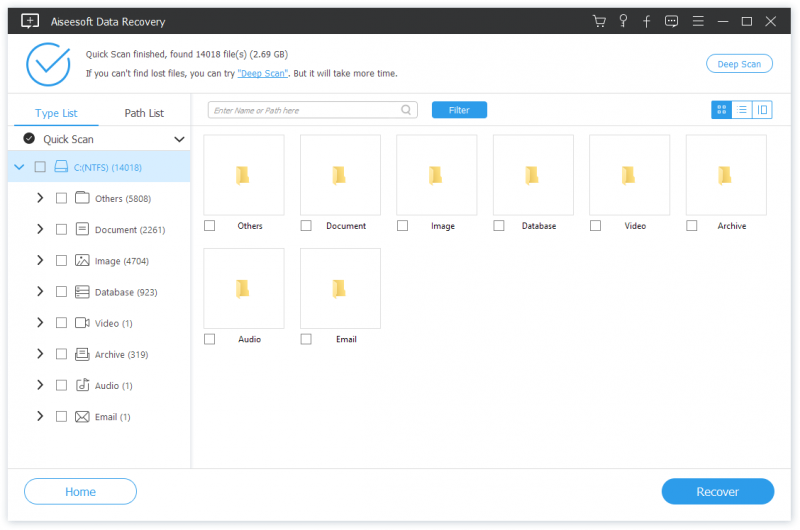Open the Audio folder thumbnail
The image size is (800, 530).
(243, 288)
